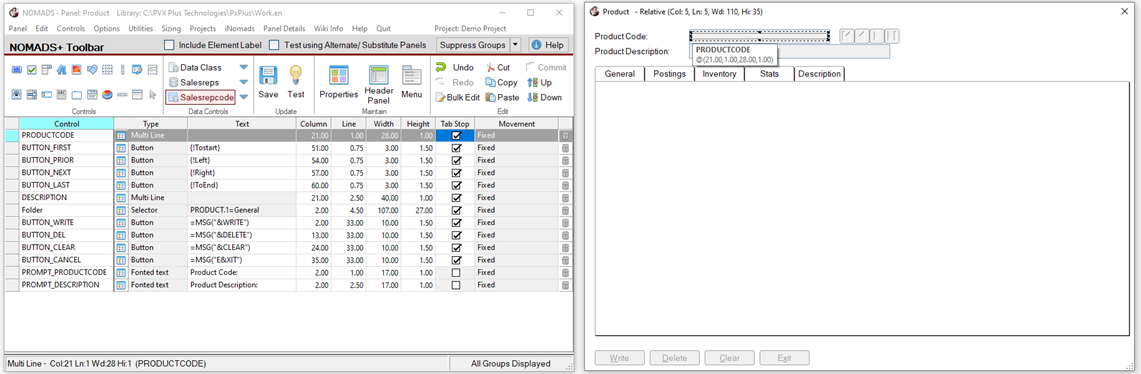Open the Utilities menu
Viewport: 1141px width, 374px height.
(x=140, y=28)
